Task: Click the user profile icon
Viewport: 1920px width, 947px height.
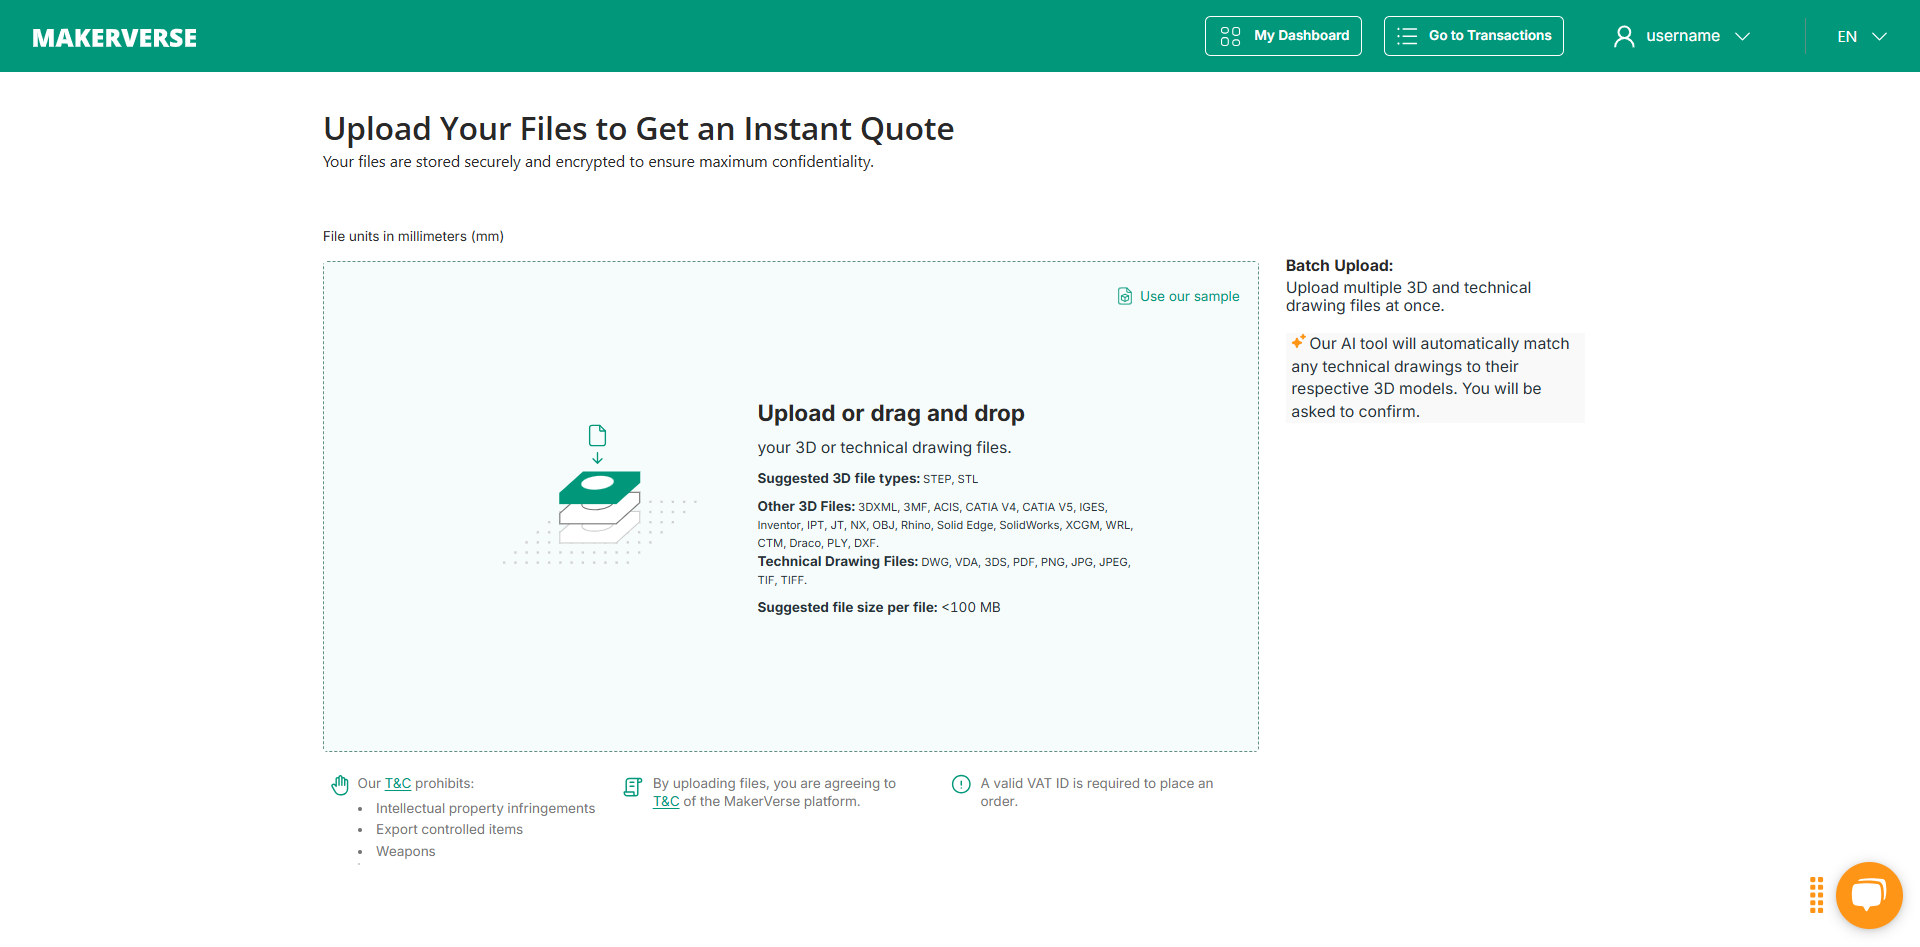Action: [1624, 36]
